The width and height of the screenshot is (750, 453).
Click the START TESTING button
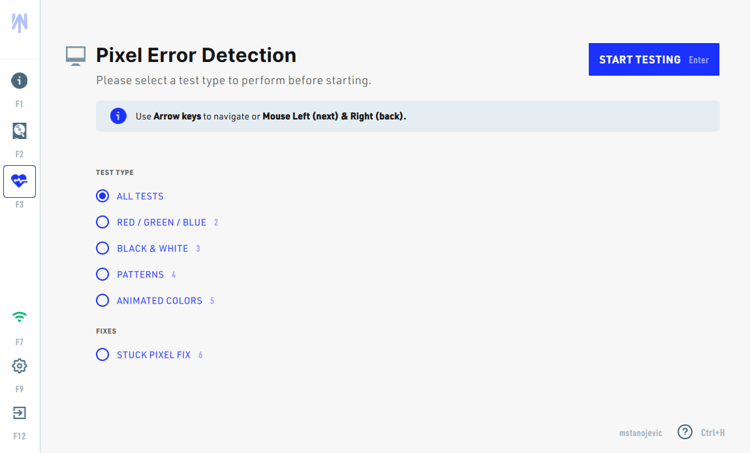(654, 59)
